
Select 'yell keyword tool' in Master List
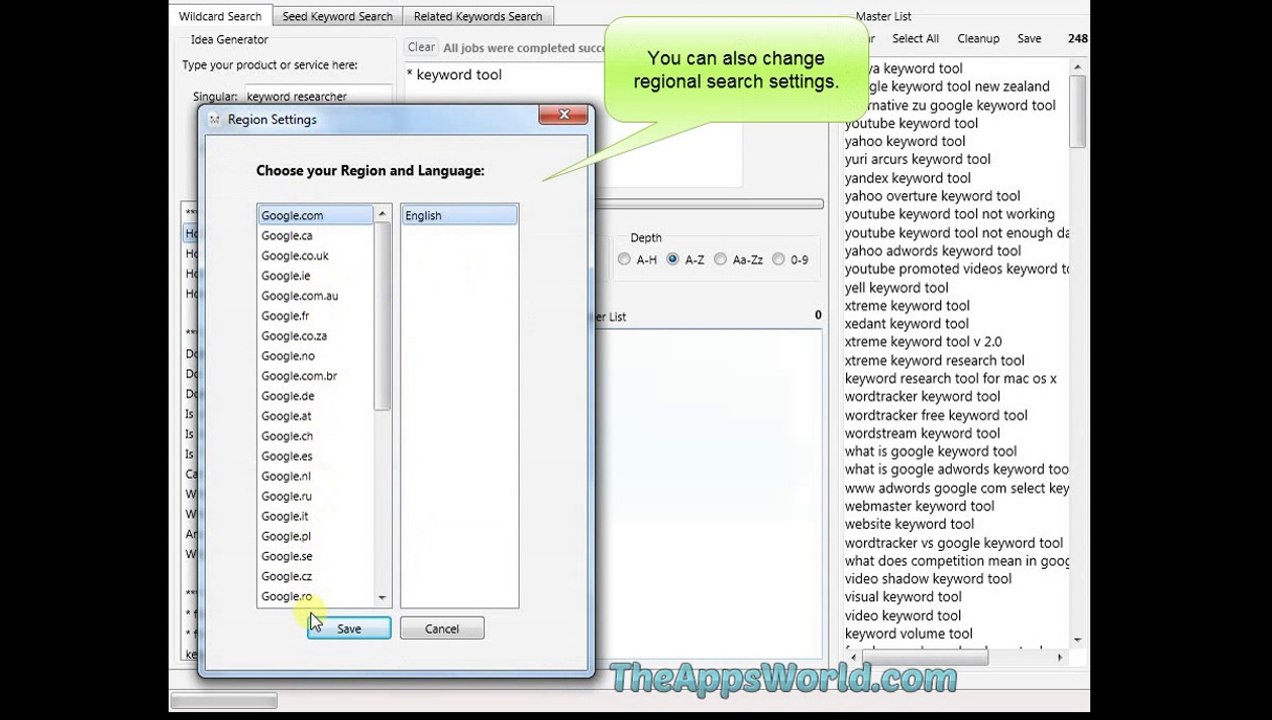coord(896,287)
